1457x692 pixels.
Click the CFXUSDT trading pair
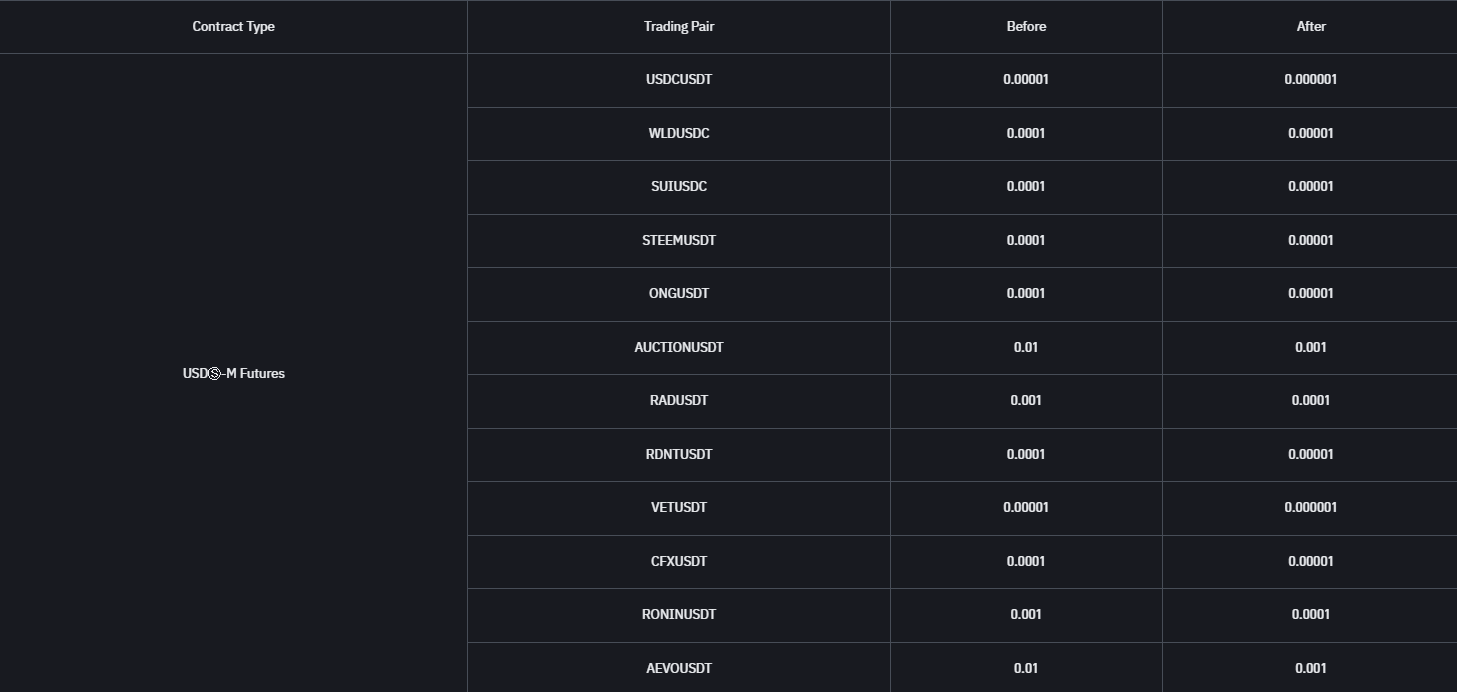[679, 561]
